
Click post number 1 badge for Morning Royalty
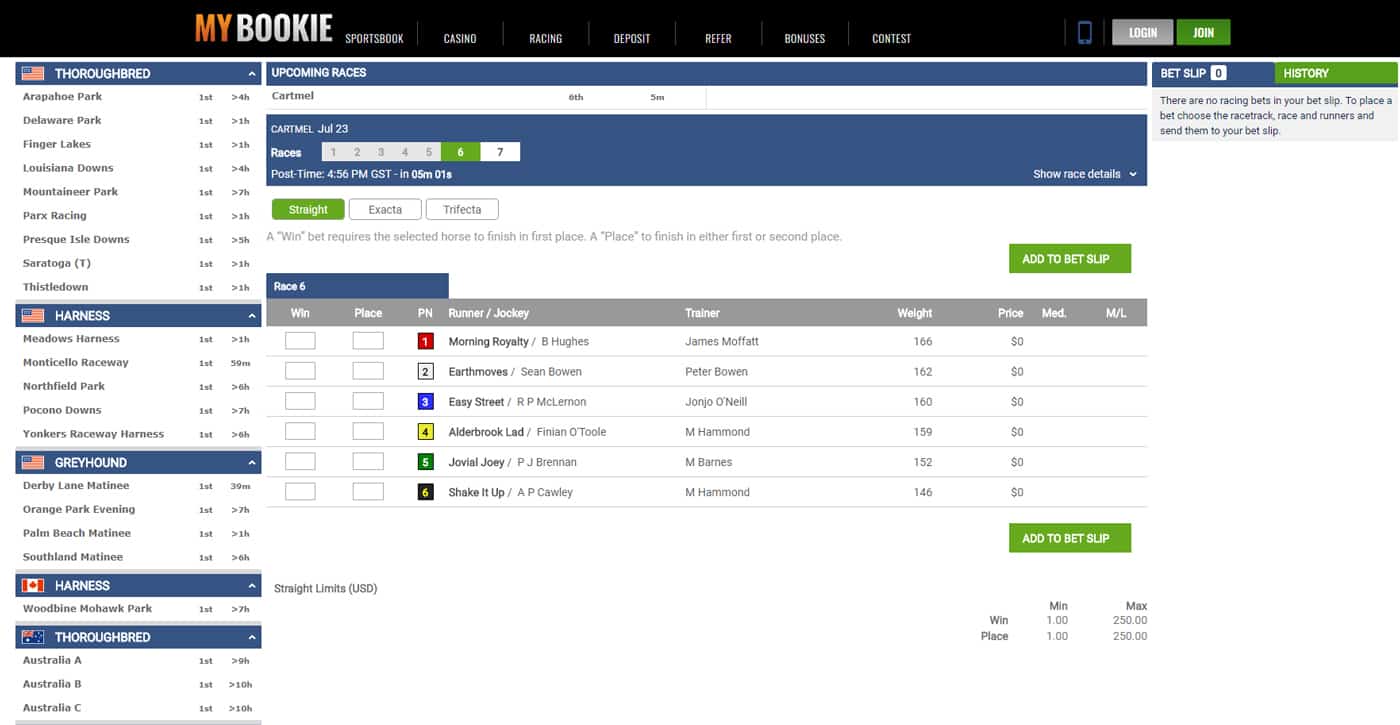425,341
